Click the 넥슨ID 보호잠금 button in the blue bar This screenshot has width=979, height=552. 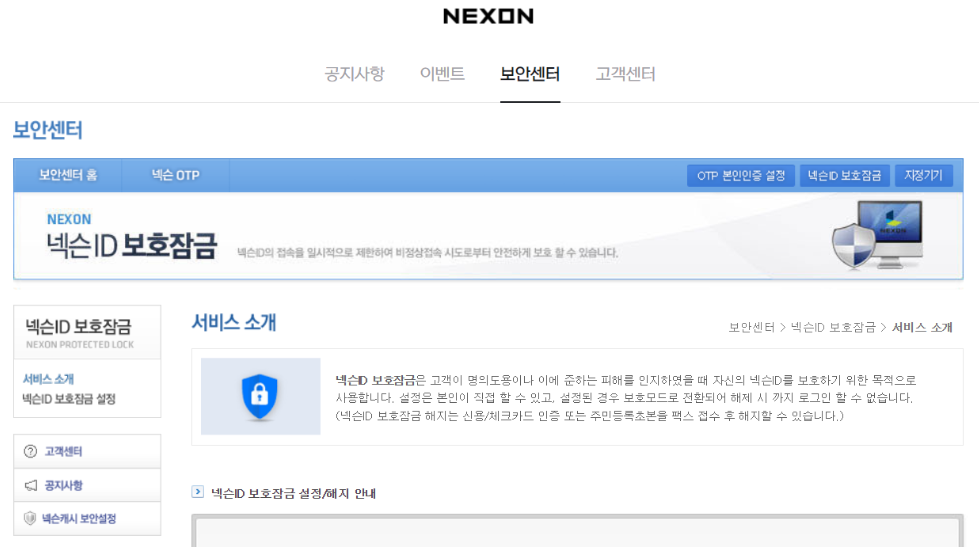point(844,175)
